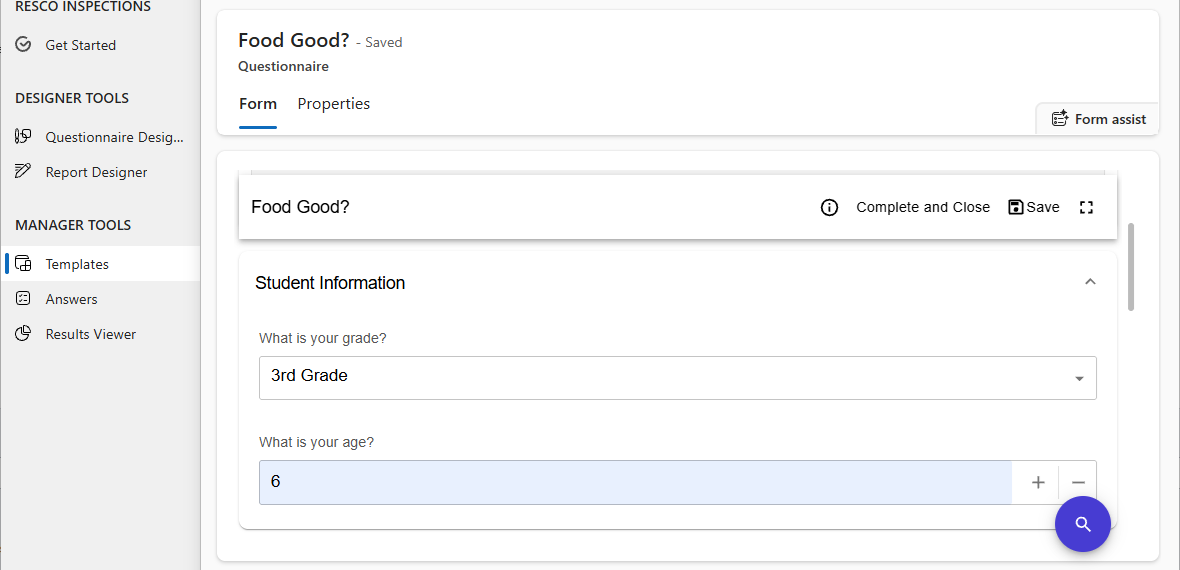Image resolution: width=1180 pixels, height=570 pixels.
Task: Select the Form tab
Action: tap(258, 104)
